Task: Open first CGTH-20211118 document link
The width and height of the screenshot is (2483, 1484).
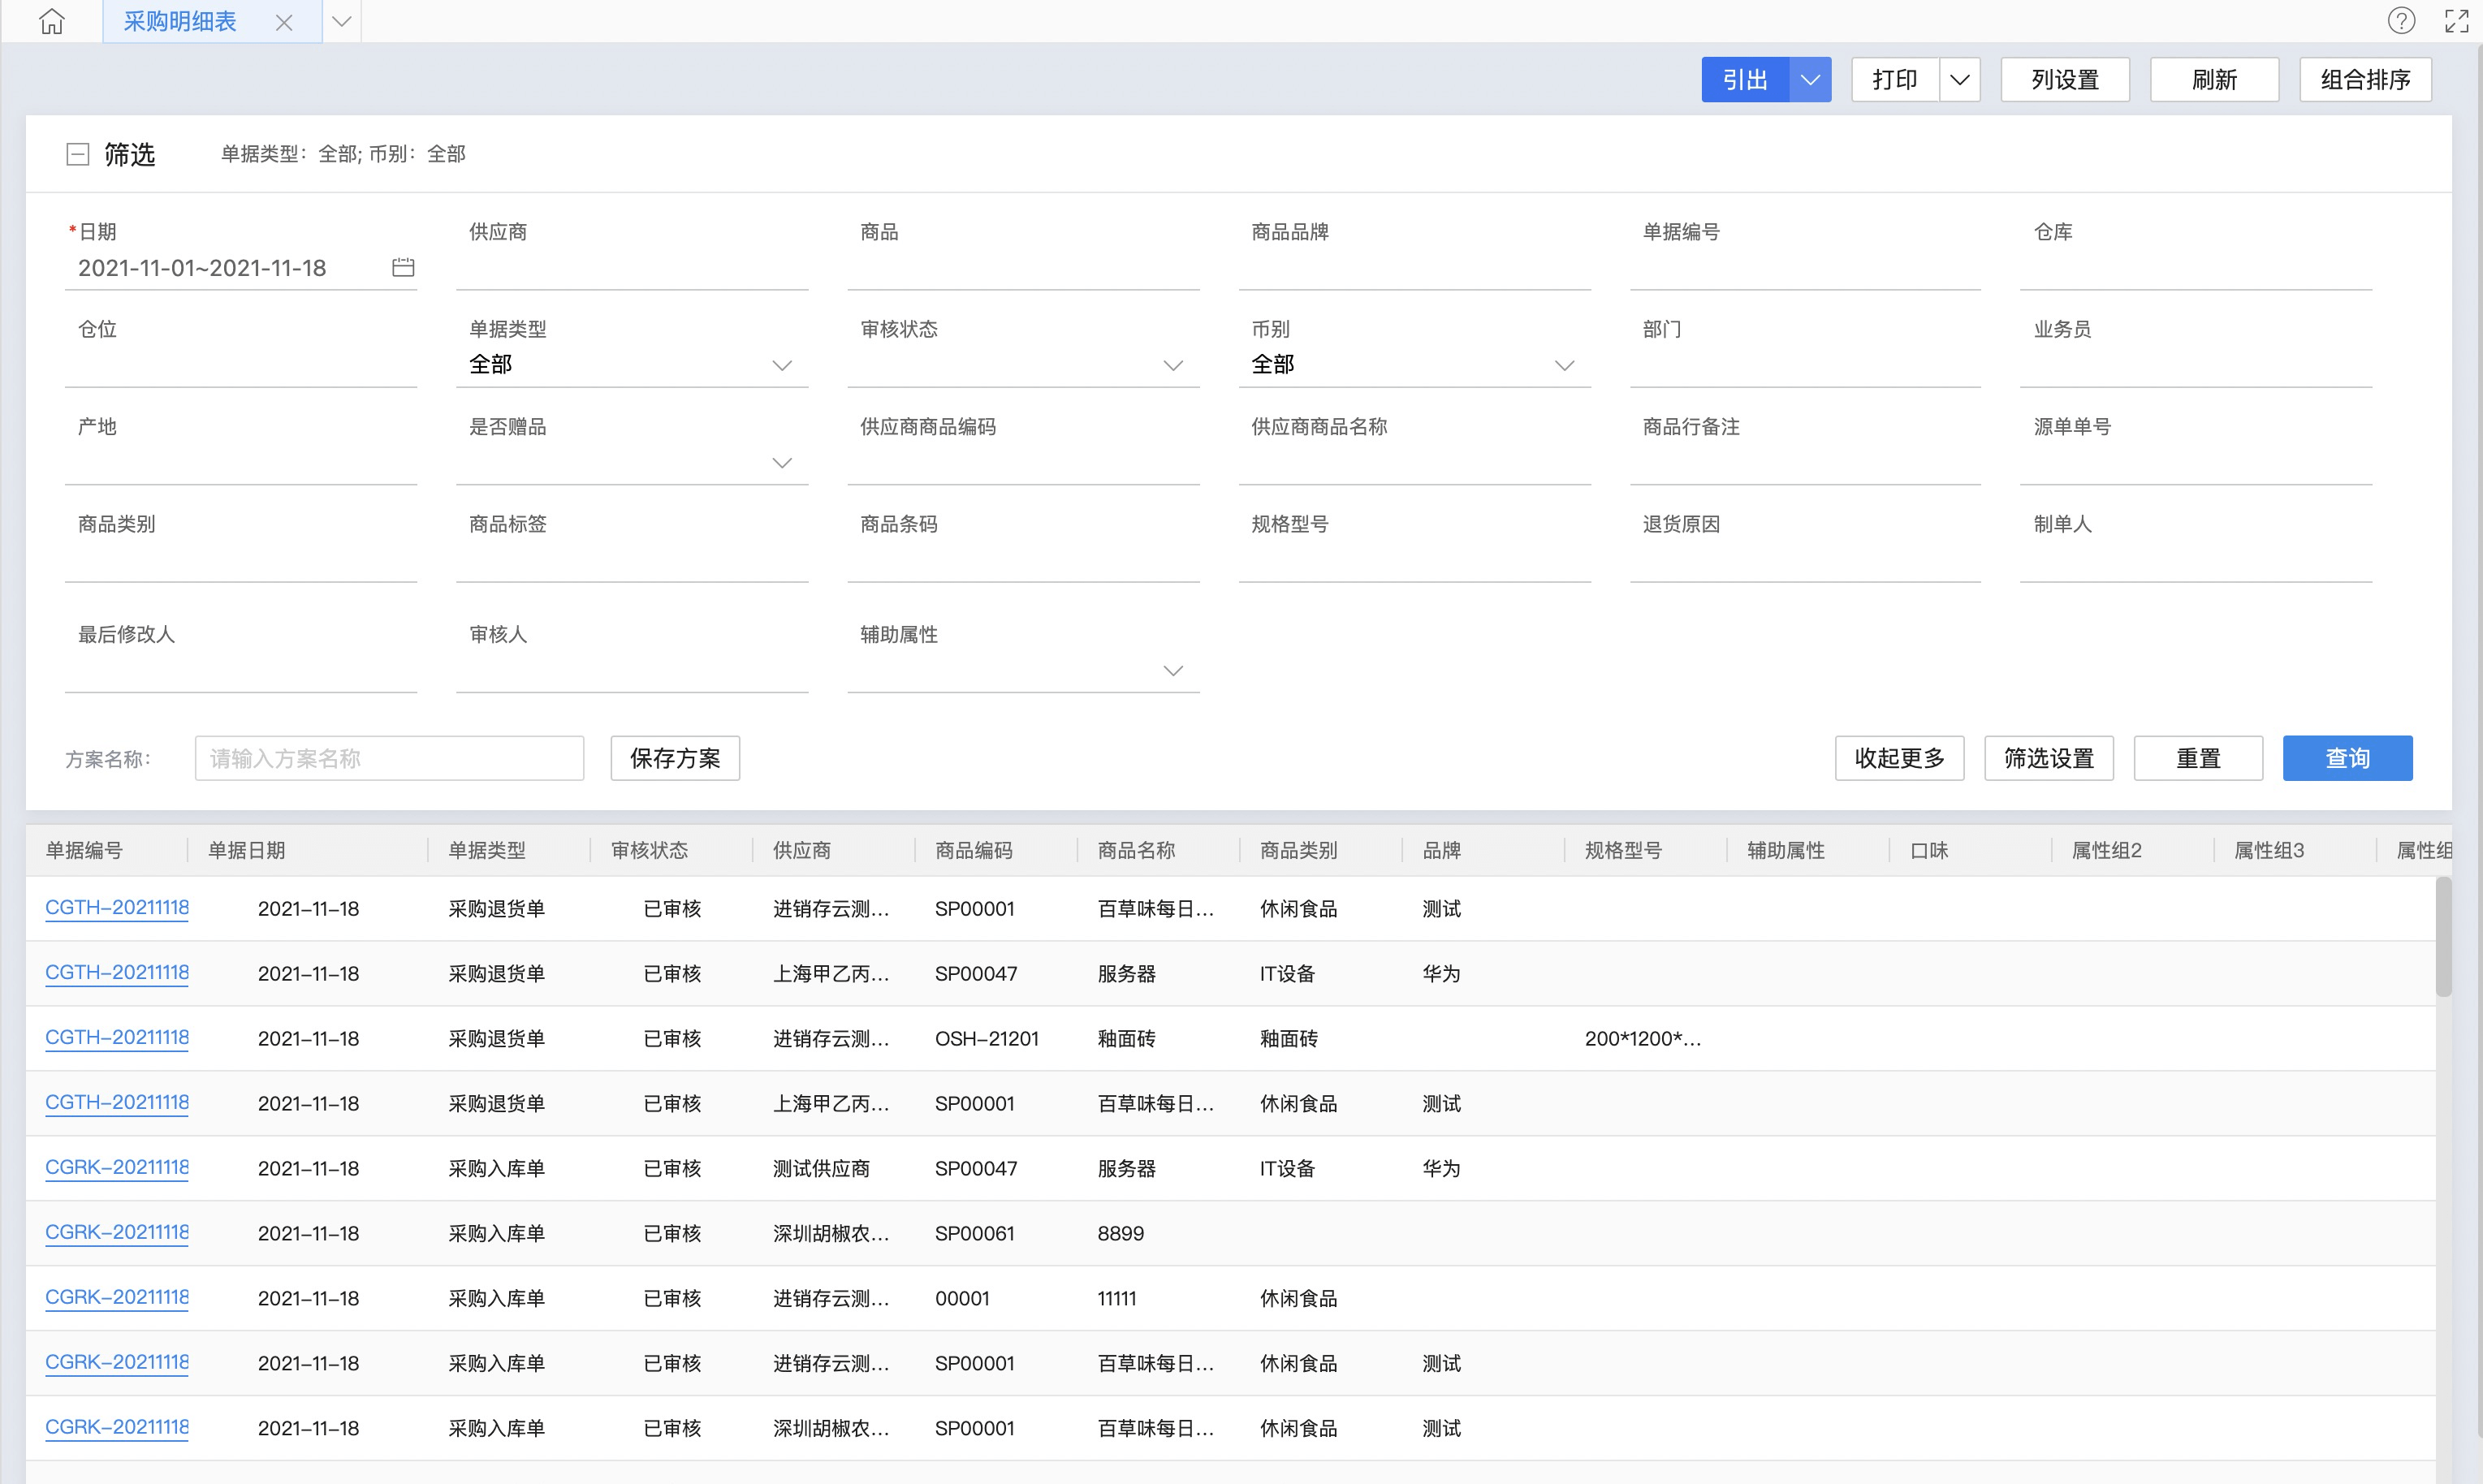Action: coord(117,907)
